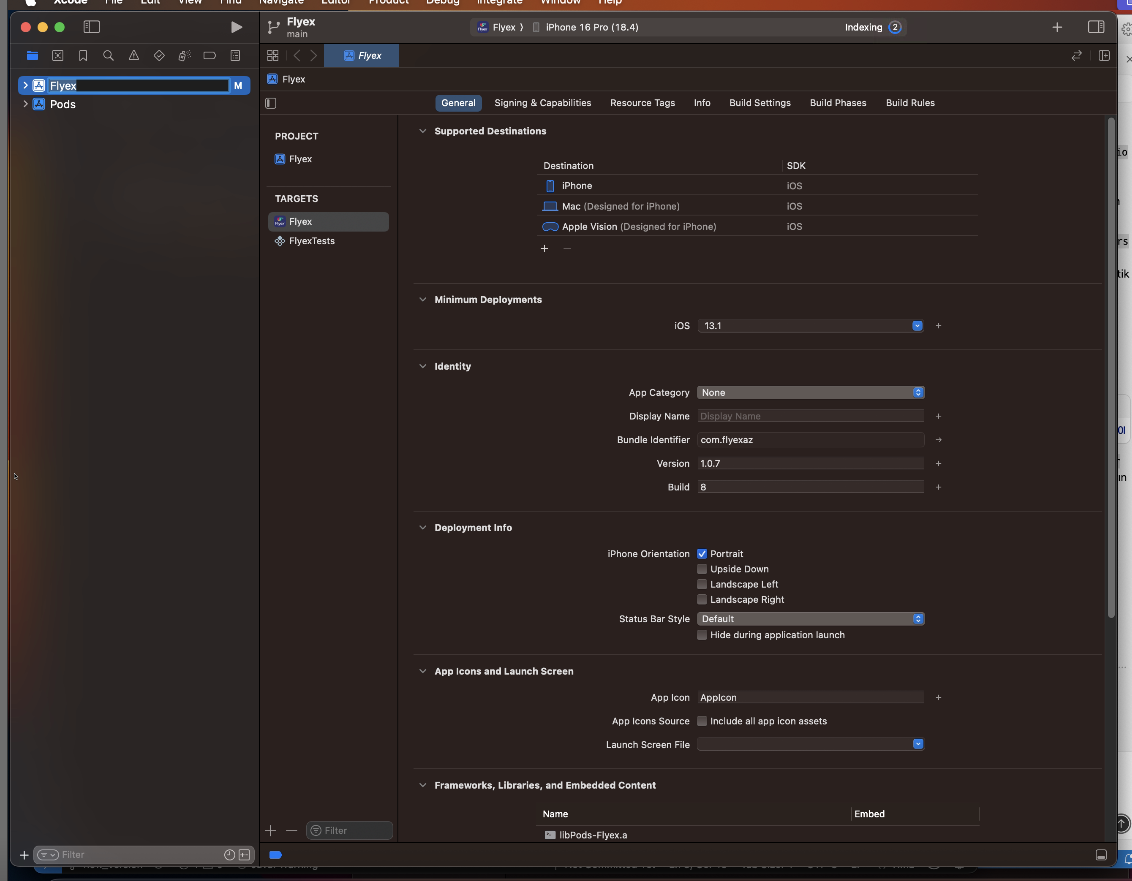Open the Signing & Capabilities tab
Image resolution: width=1132 pixels, height=881 pixels.
[542, 103]
